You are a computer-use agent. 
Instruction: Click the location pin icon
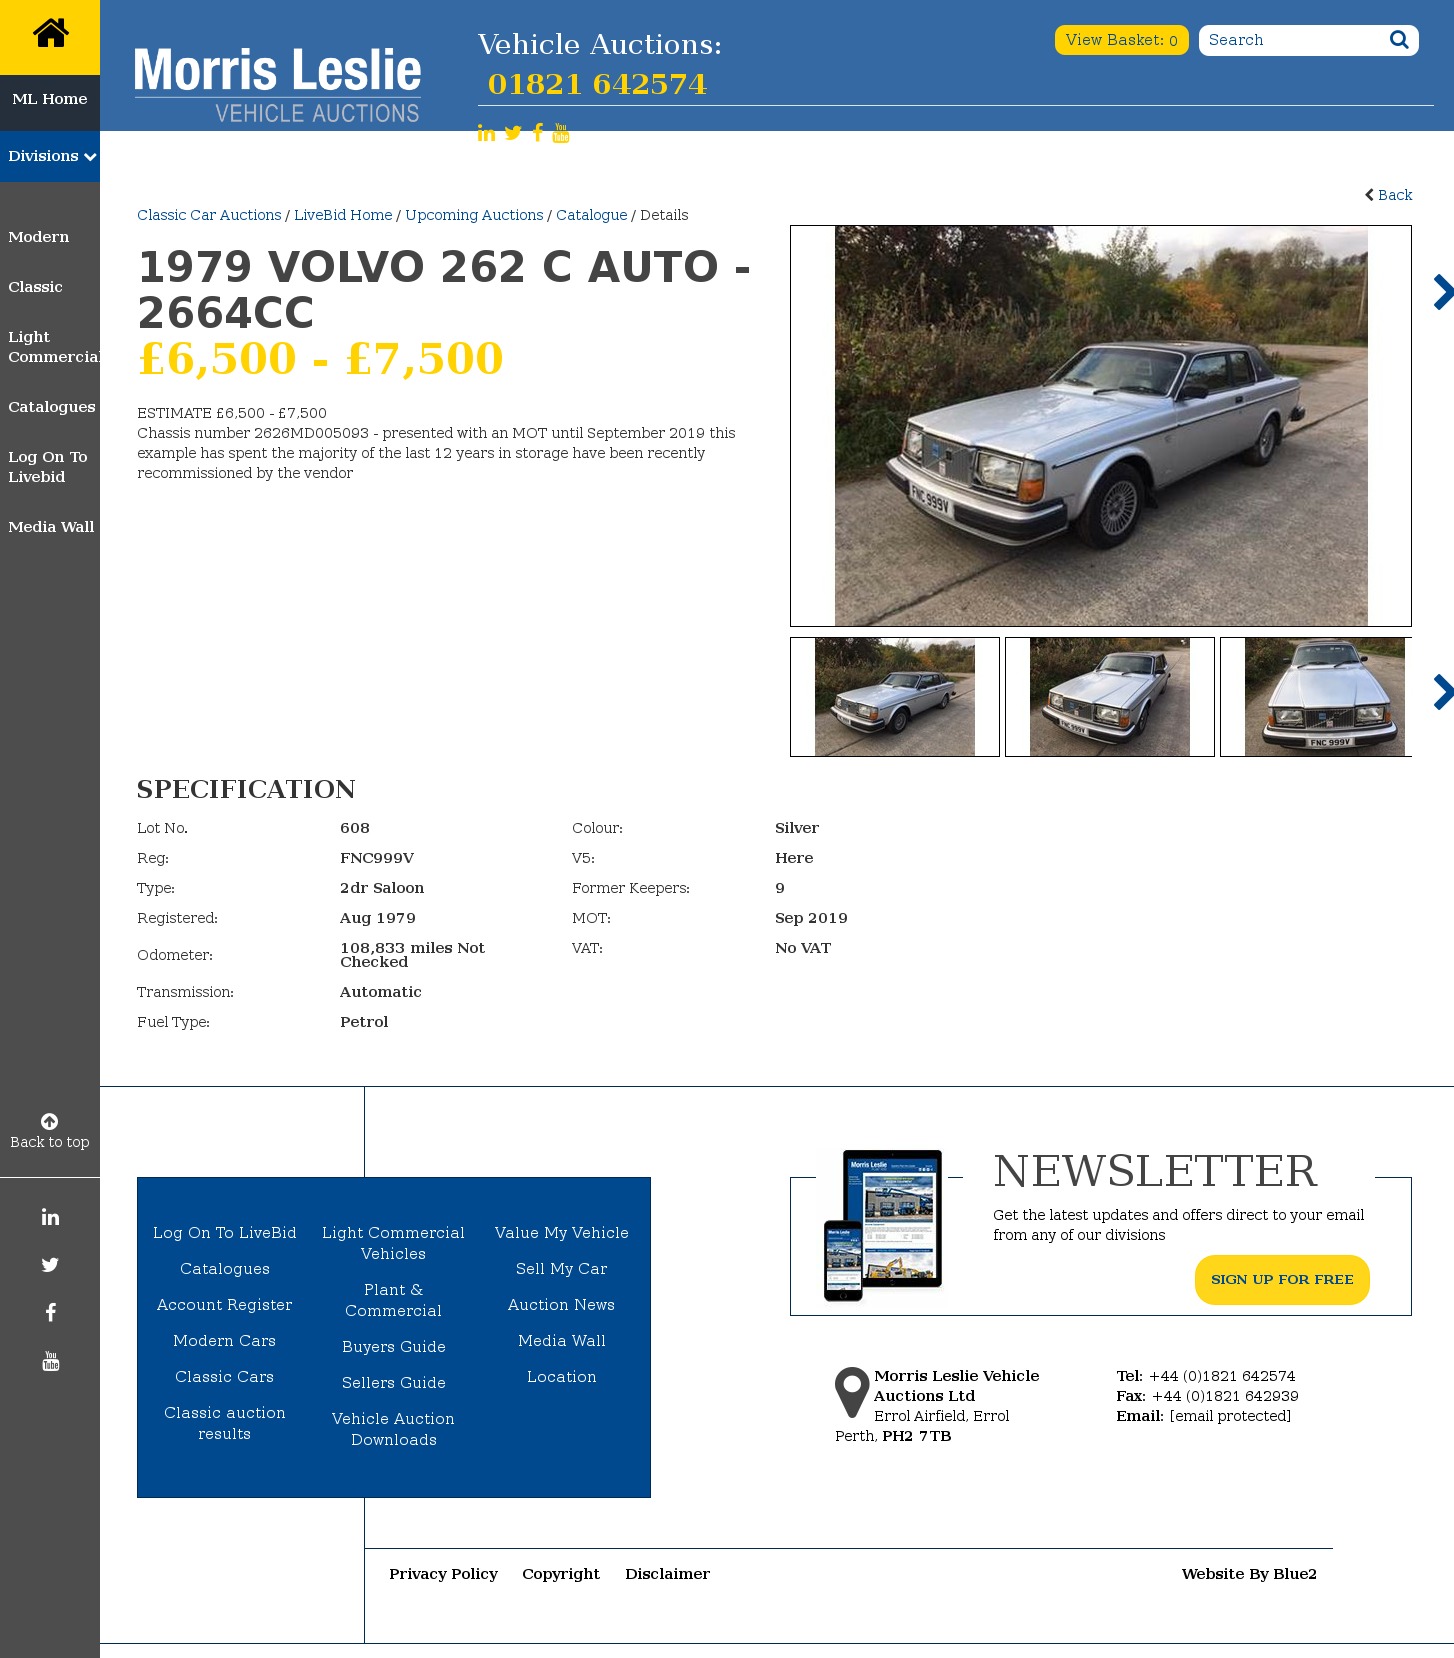click(x=852, y=1392)
